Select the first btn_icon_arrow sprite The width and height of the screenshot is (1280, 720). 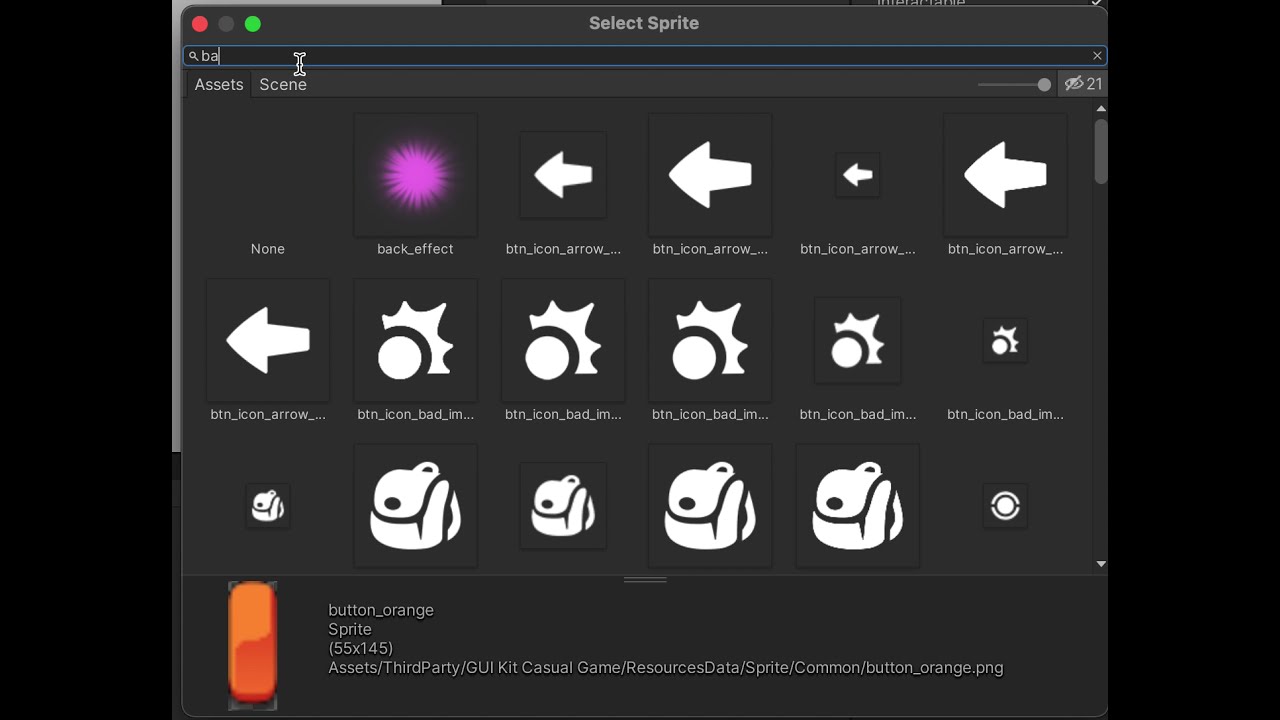pyautogui.click(x=563, y=175)
